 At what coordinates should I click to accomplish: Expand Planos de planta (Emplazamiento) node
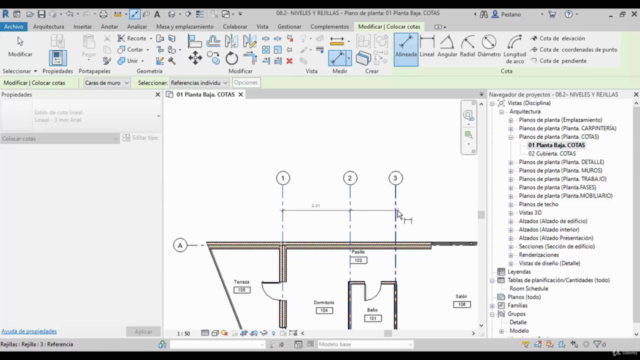(x=511, y=120)
